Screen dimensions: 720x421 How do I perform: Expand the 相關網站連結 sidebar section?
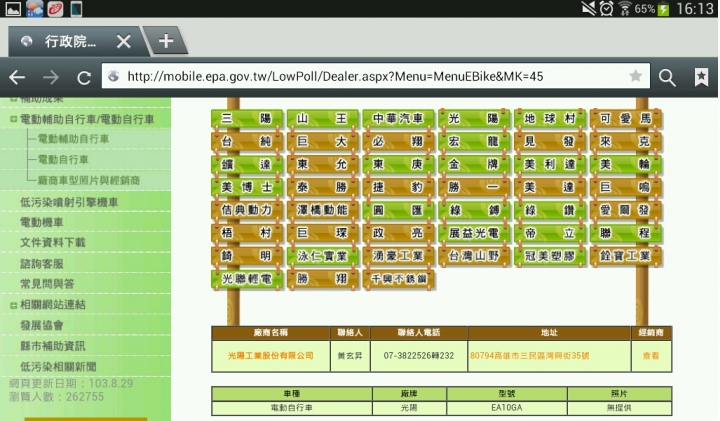tap(13, 305)
